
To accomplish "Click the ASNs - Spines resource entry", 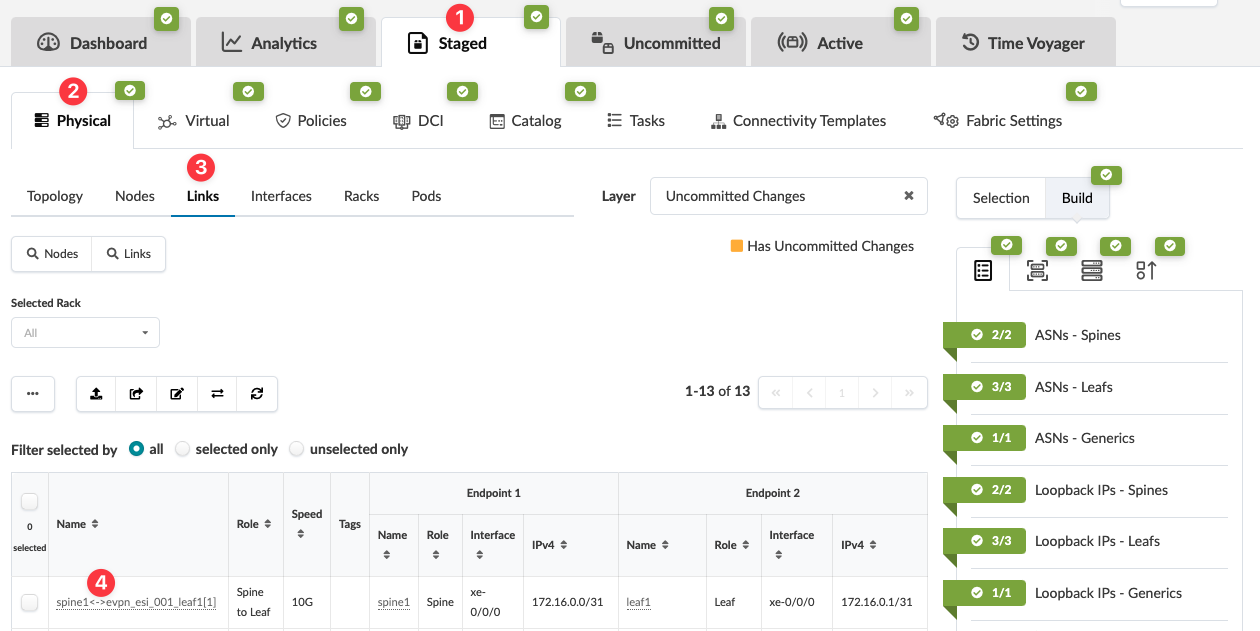I will click(1077, 335).
